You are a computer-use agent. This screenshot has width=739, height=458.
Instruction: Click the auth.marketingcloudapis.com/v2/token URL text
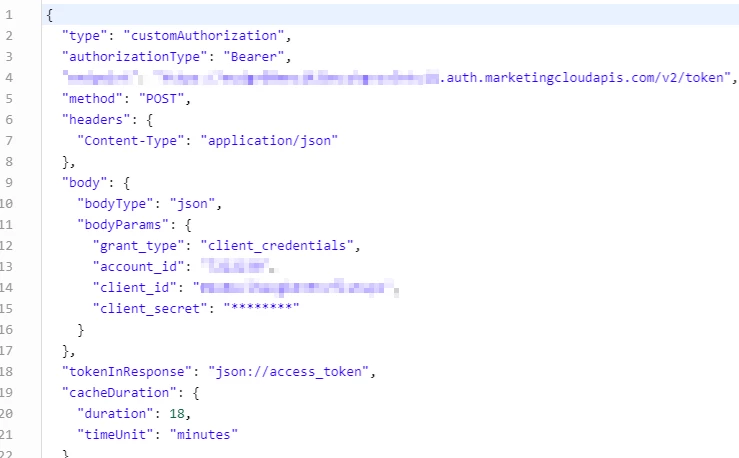(585, 77)
